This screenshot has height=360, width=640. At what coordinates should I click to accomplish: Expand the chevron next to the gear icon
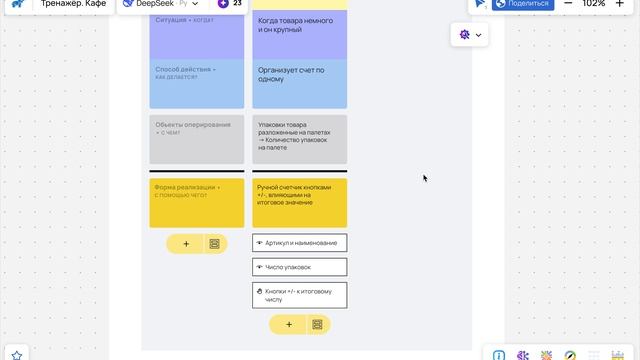click(478, 35)
